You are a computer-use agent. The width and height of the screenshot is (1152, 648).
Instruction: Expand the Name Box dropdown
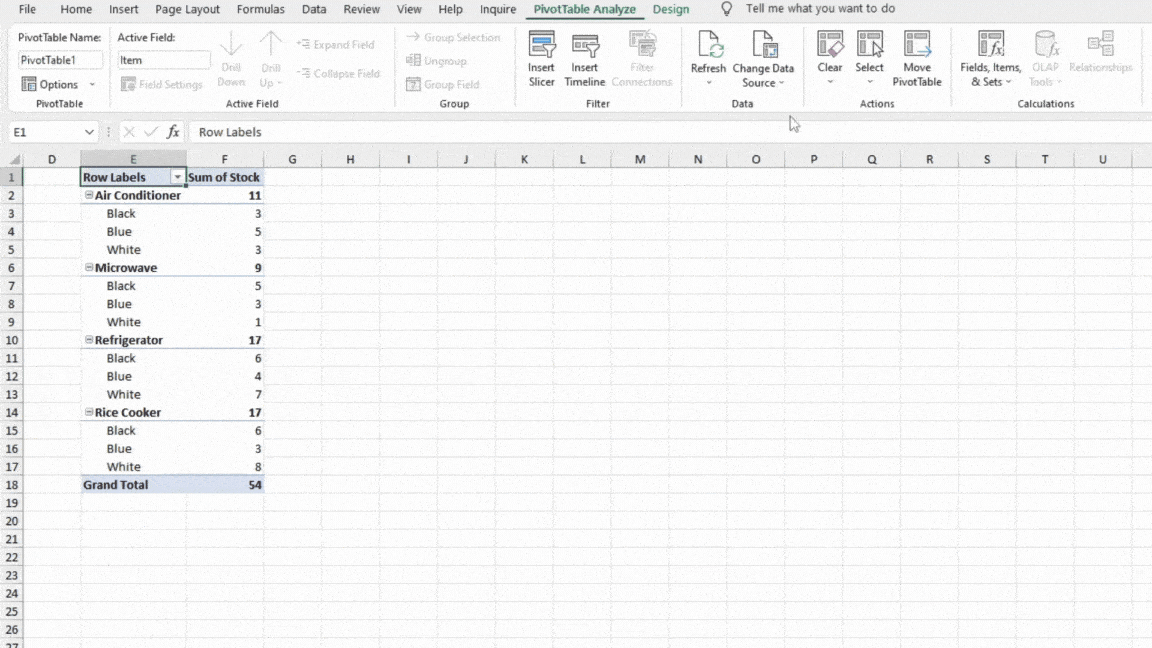[x=91, y=131]
